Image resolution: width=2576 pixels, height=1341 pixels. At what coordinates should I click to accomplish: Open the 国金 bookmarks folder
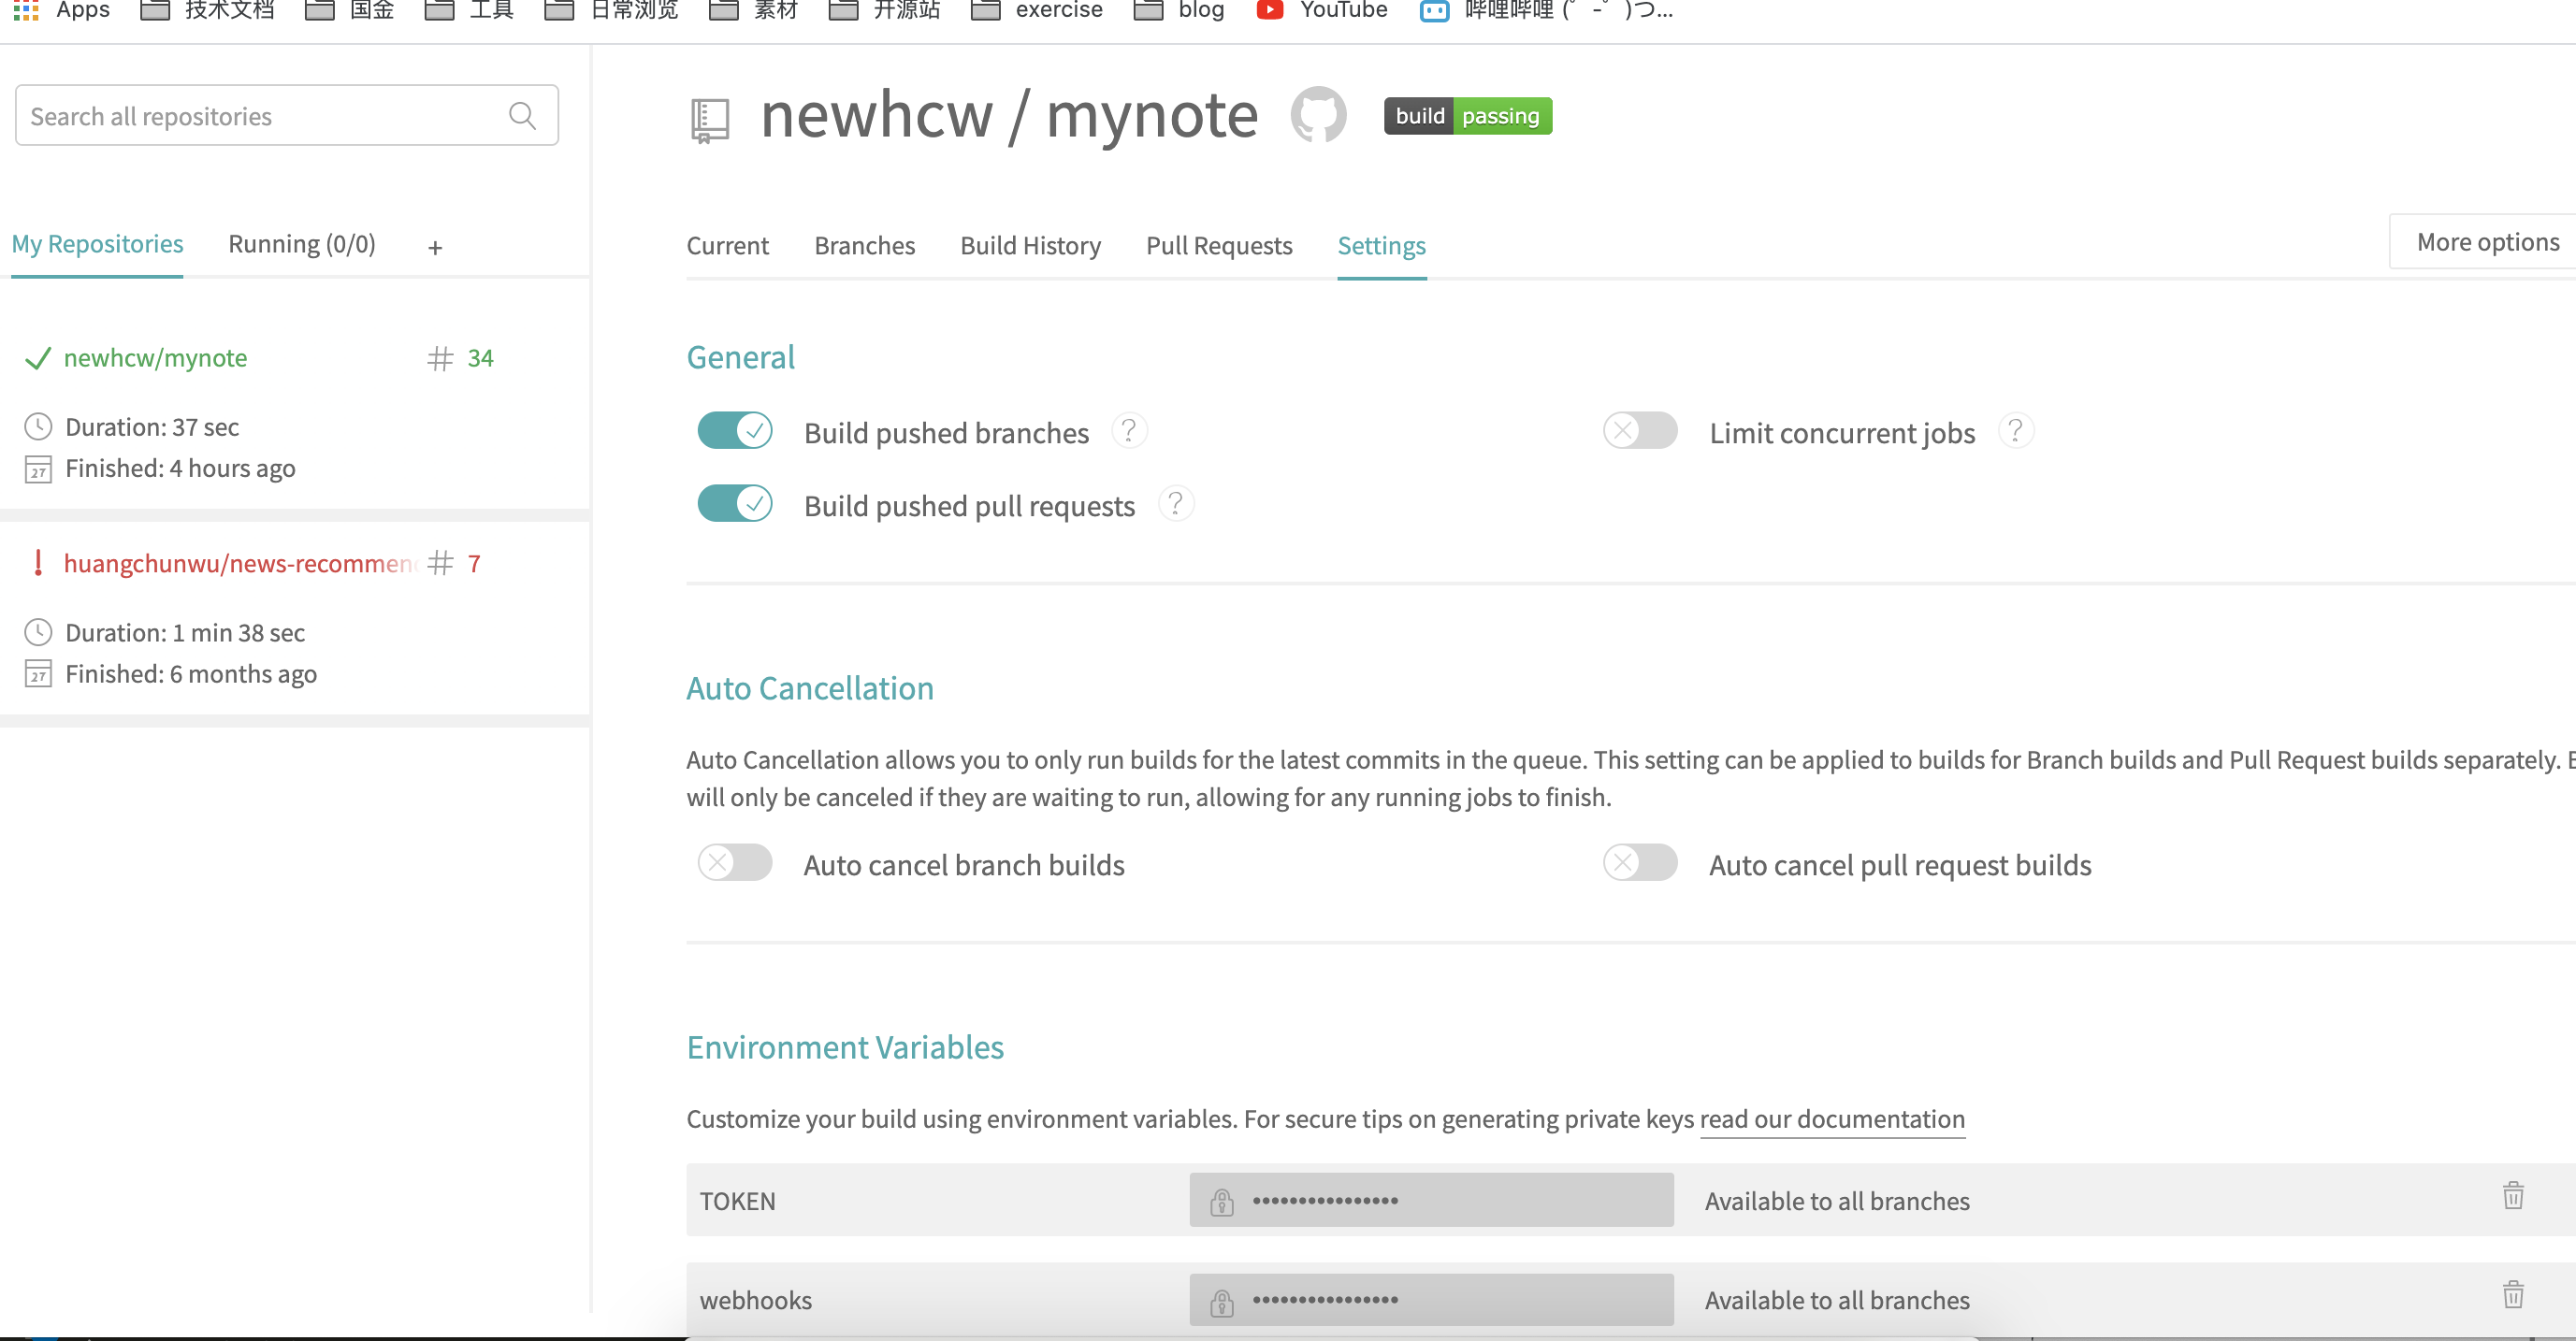350,10
